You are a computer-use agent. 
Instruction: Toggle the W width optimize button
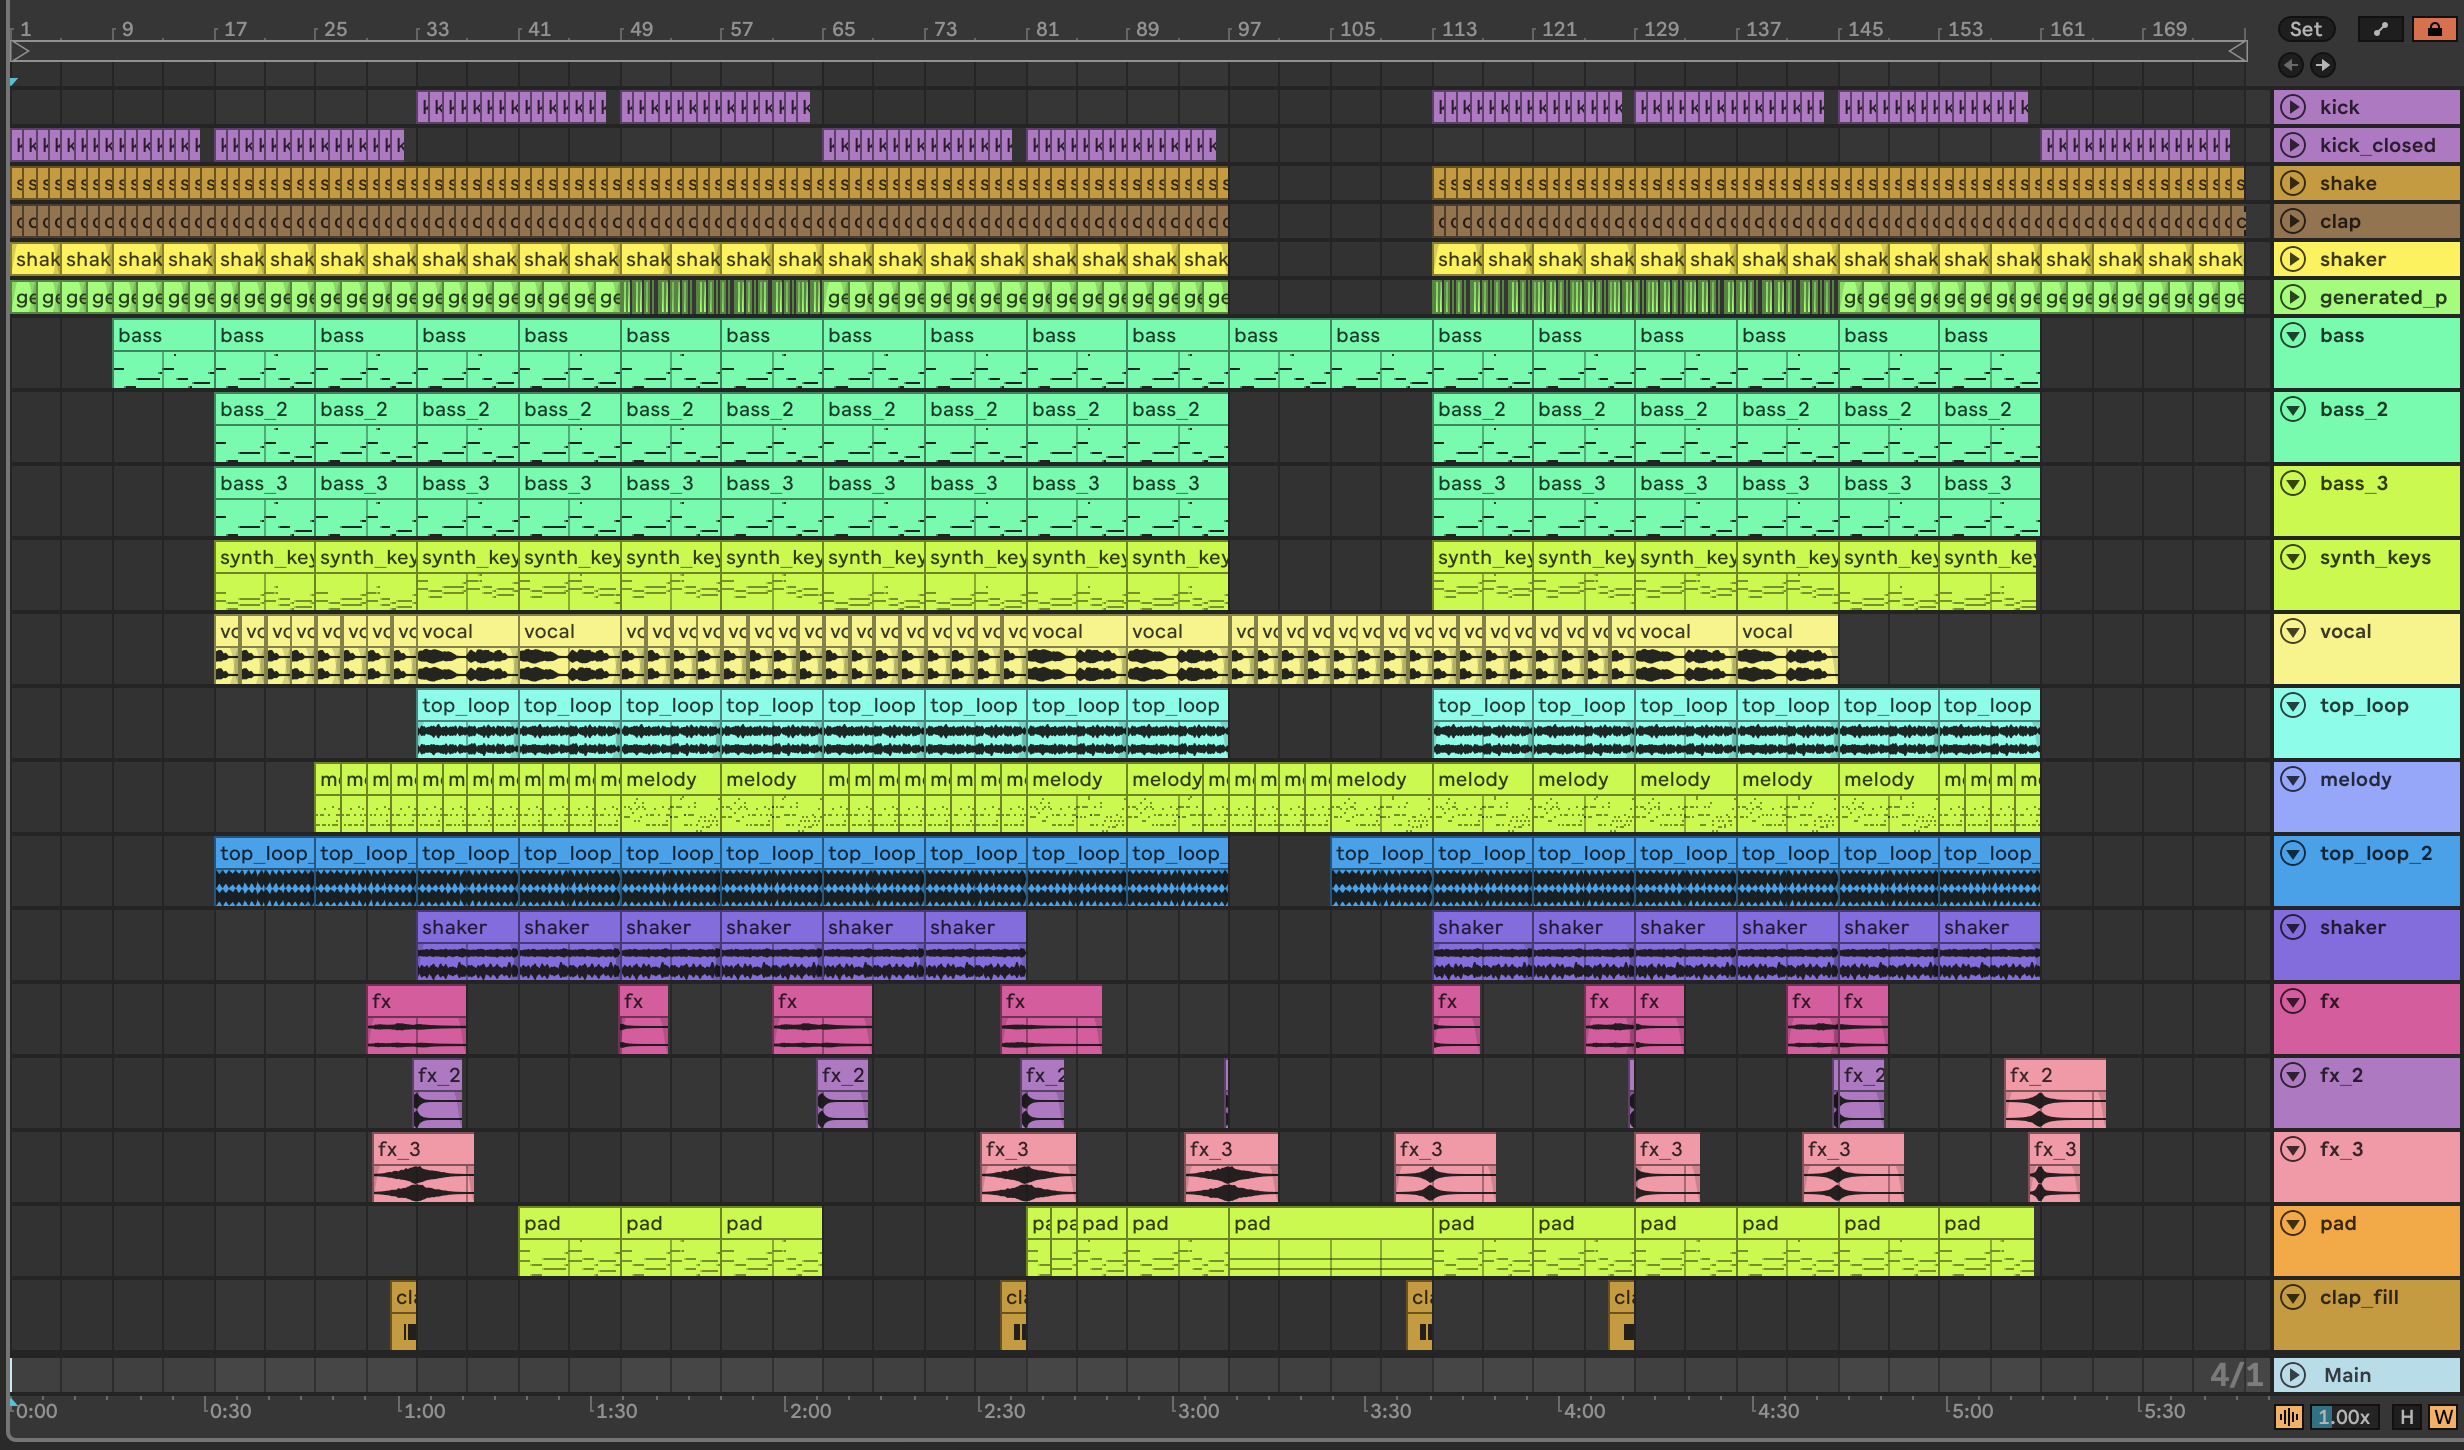(2442, 1416)
